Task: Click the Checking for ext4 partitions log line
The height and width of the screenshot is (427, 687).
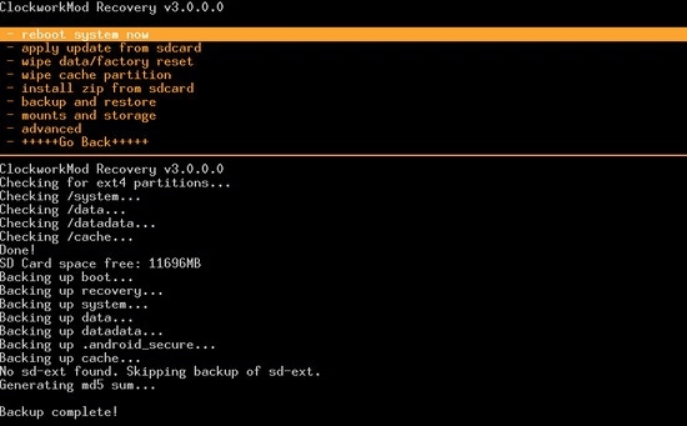Action: (115, 183)
